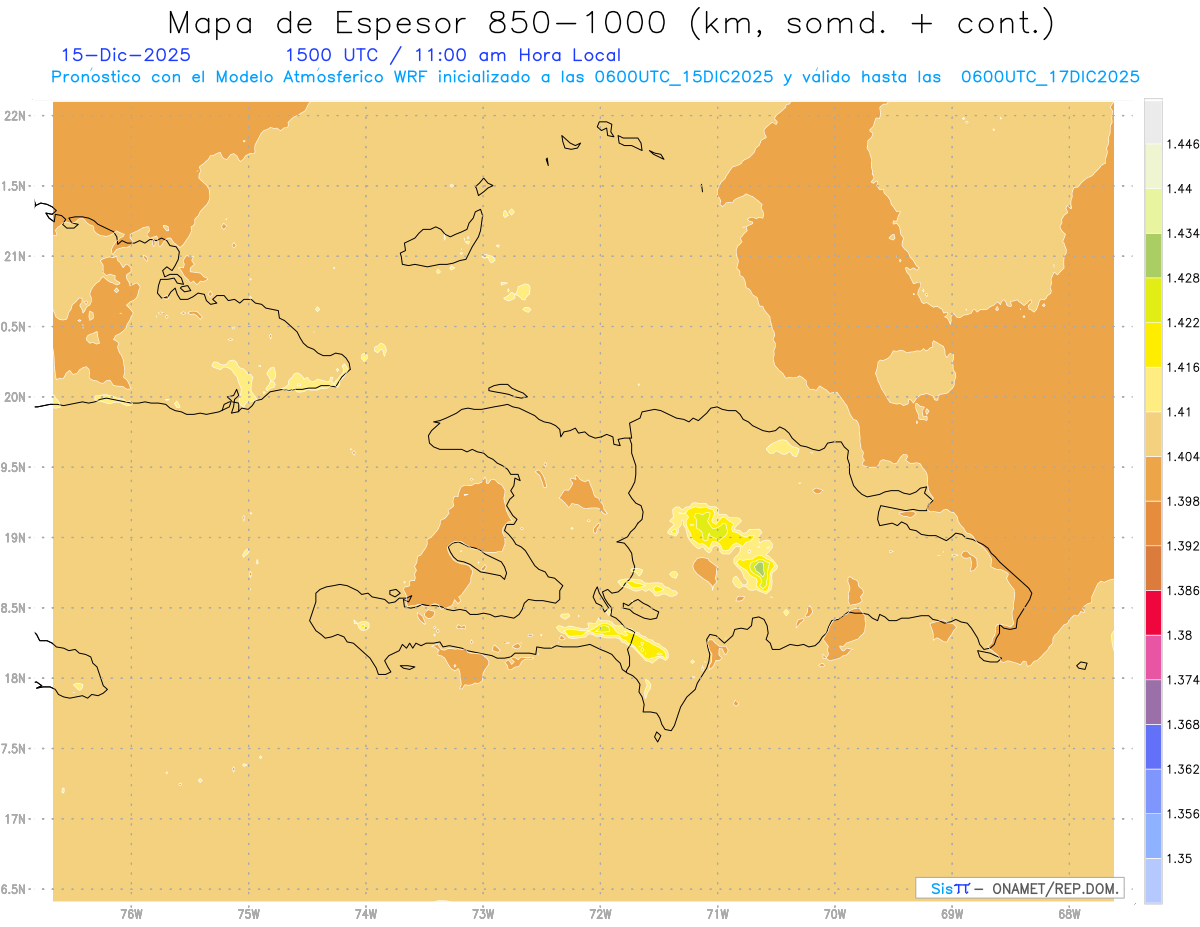
Task: Click the colorbar value '1.386'
Action: (x=1185, y=590)
